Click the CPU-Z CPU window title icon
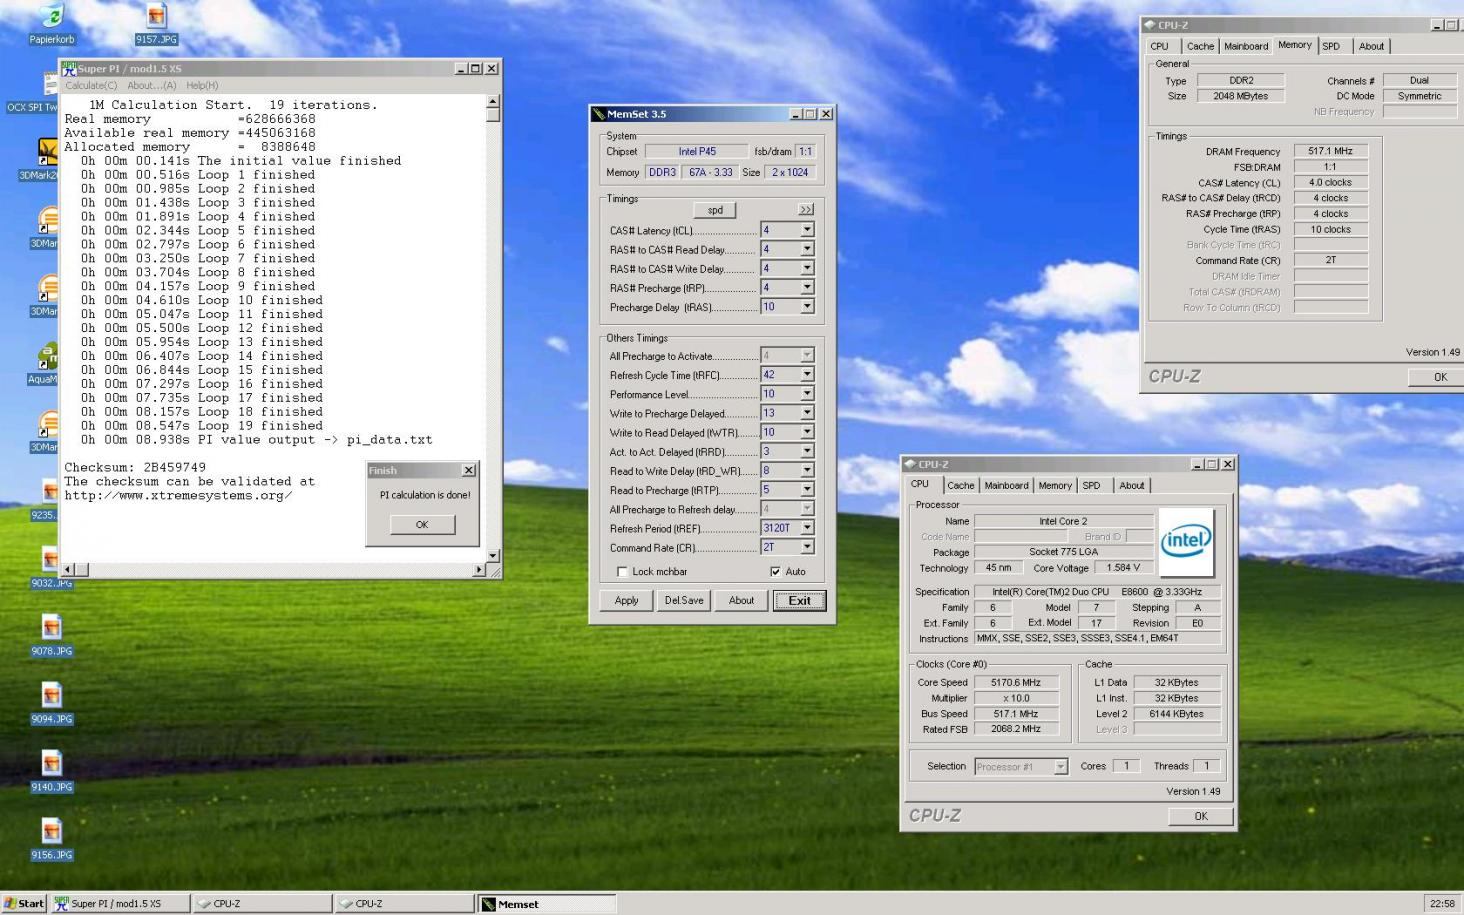1464x915 pixels. pos(910,464)
